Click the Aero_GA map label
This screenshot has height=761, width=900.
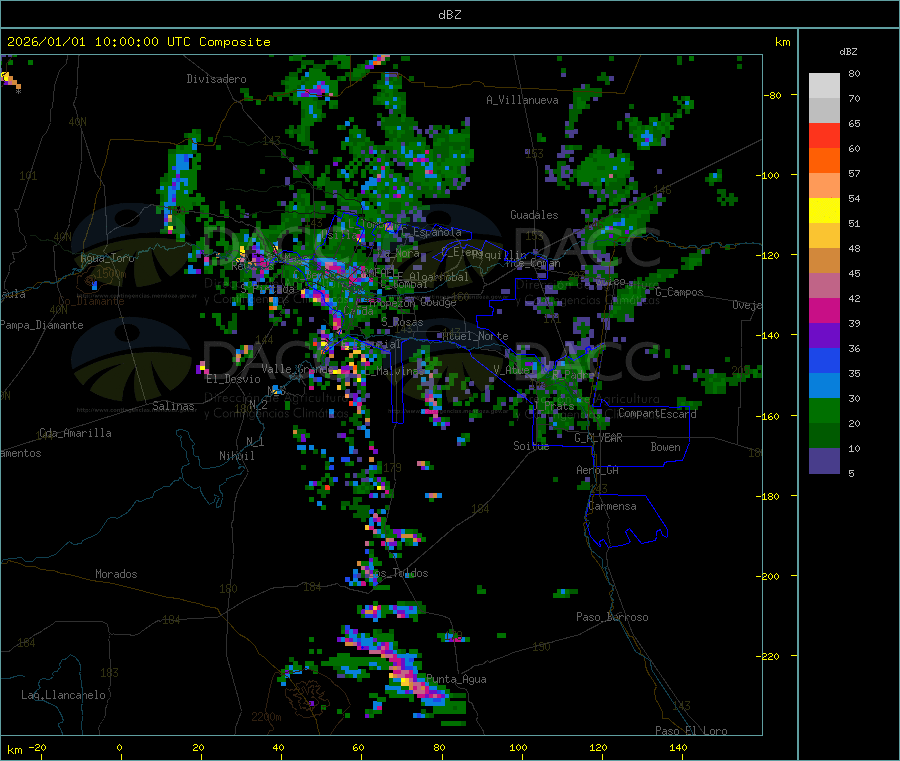pyautogui.click(x=598, y=470)
